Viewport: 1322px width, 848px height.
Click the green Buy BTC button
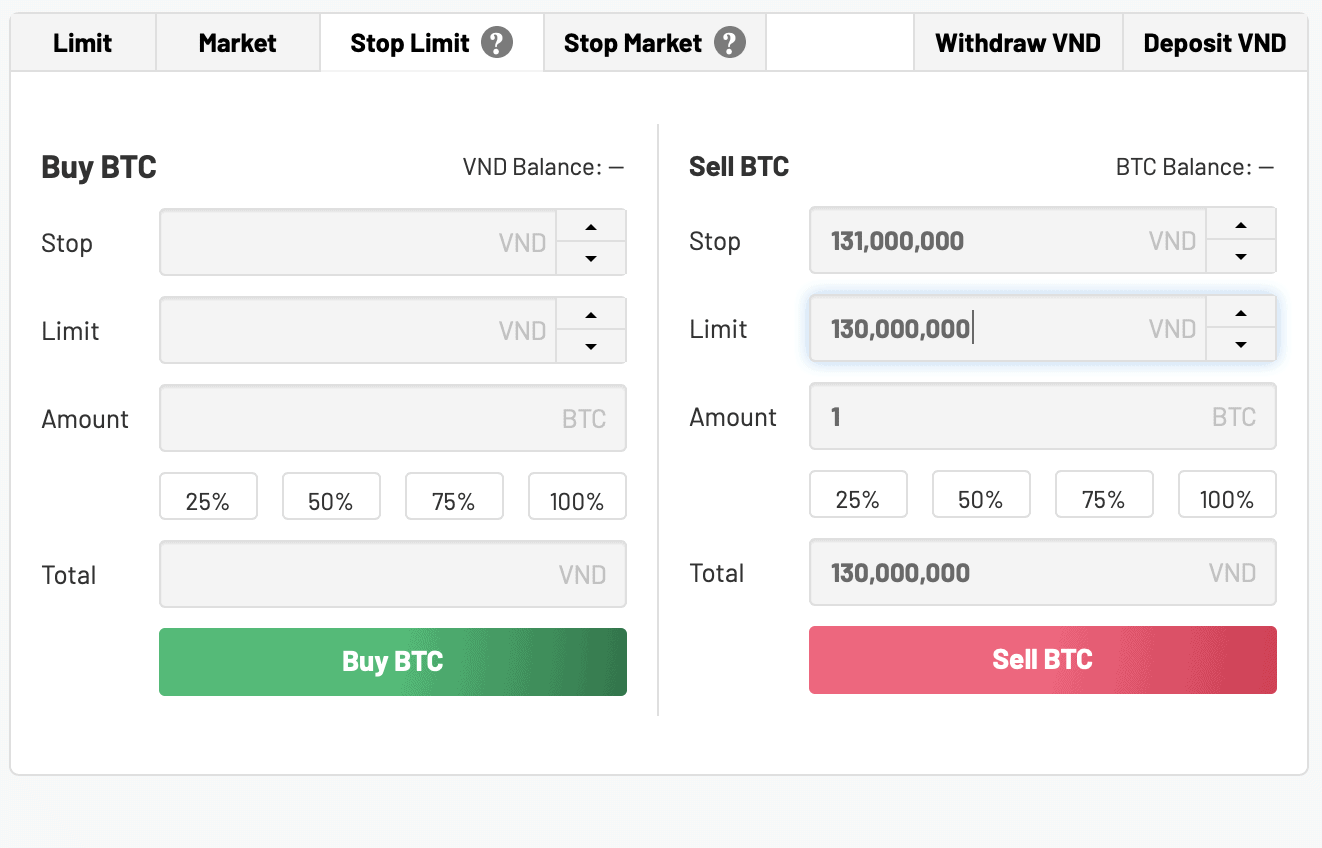tap(393, 661)
